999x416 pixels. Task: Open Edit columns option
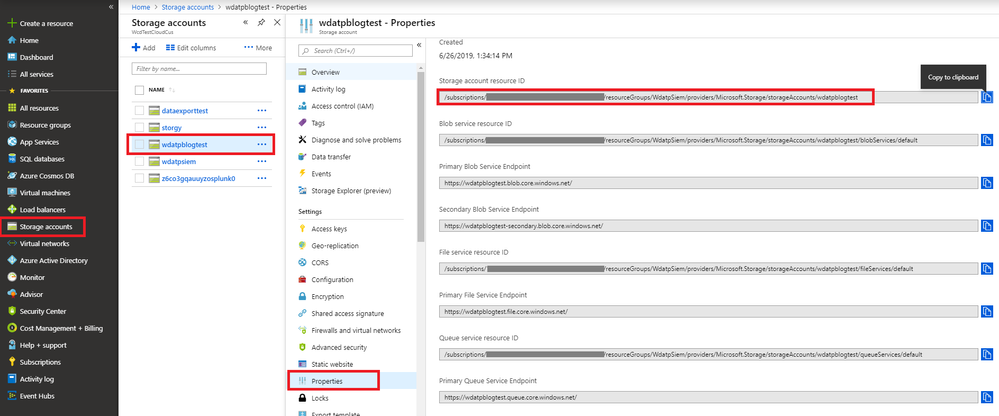[190, 48]
